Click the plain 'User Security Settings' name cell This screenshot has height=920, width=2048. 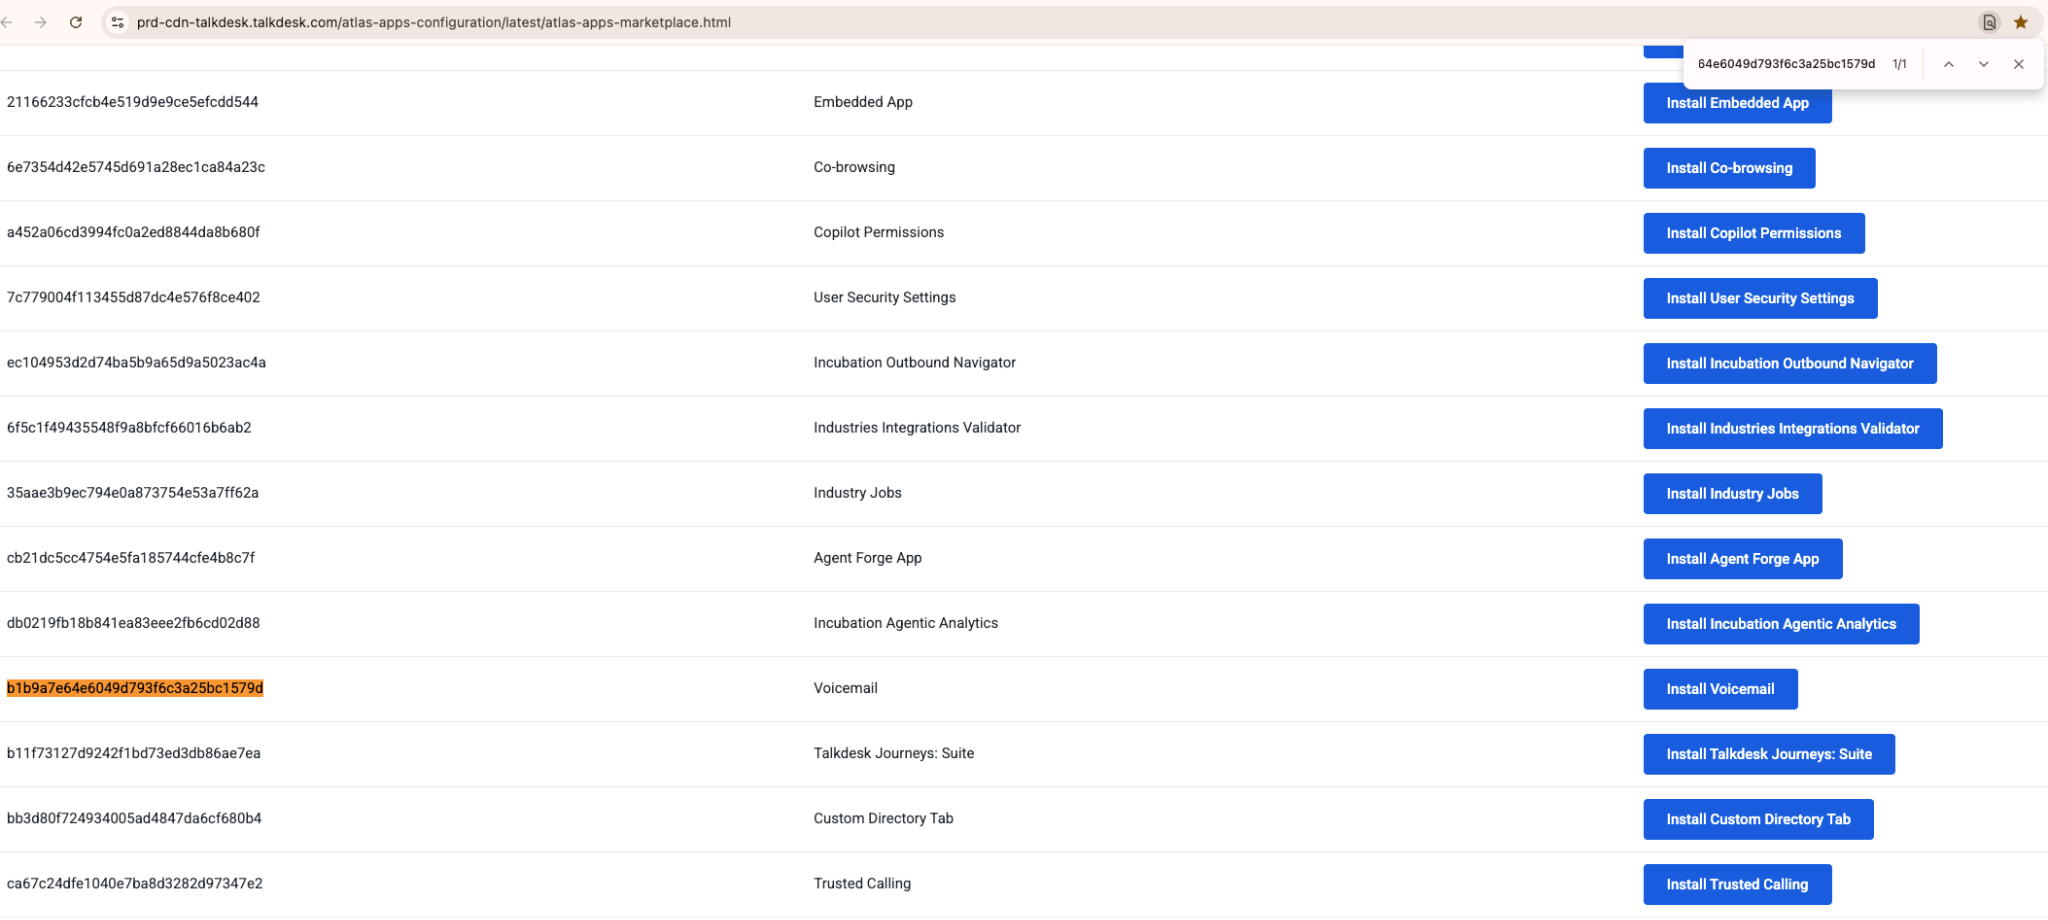pyautogui.click(x=884, y=297)
